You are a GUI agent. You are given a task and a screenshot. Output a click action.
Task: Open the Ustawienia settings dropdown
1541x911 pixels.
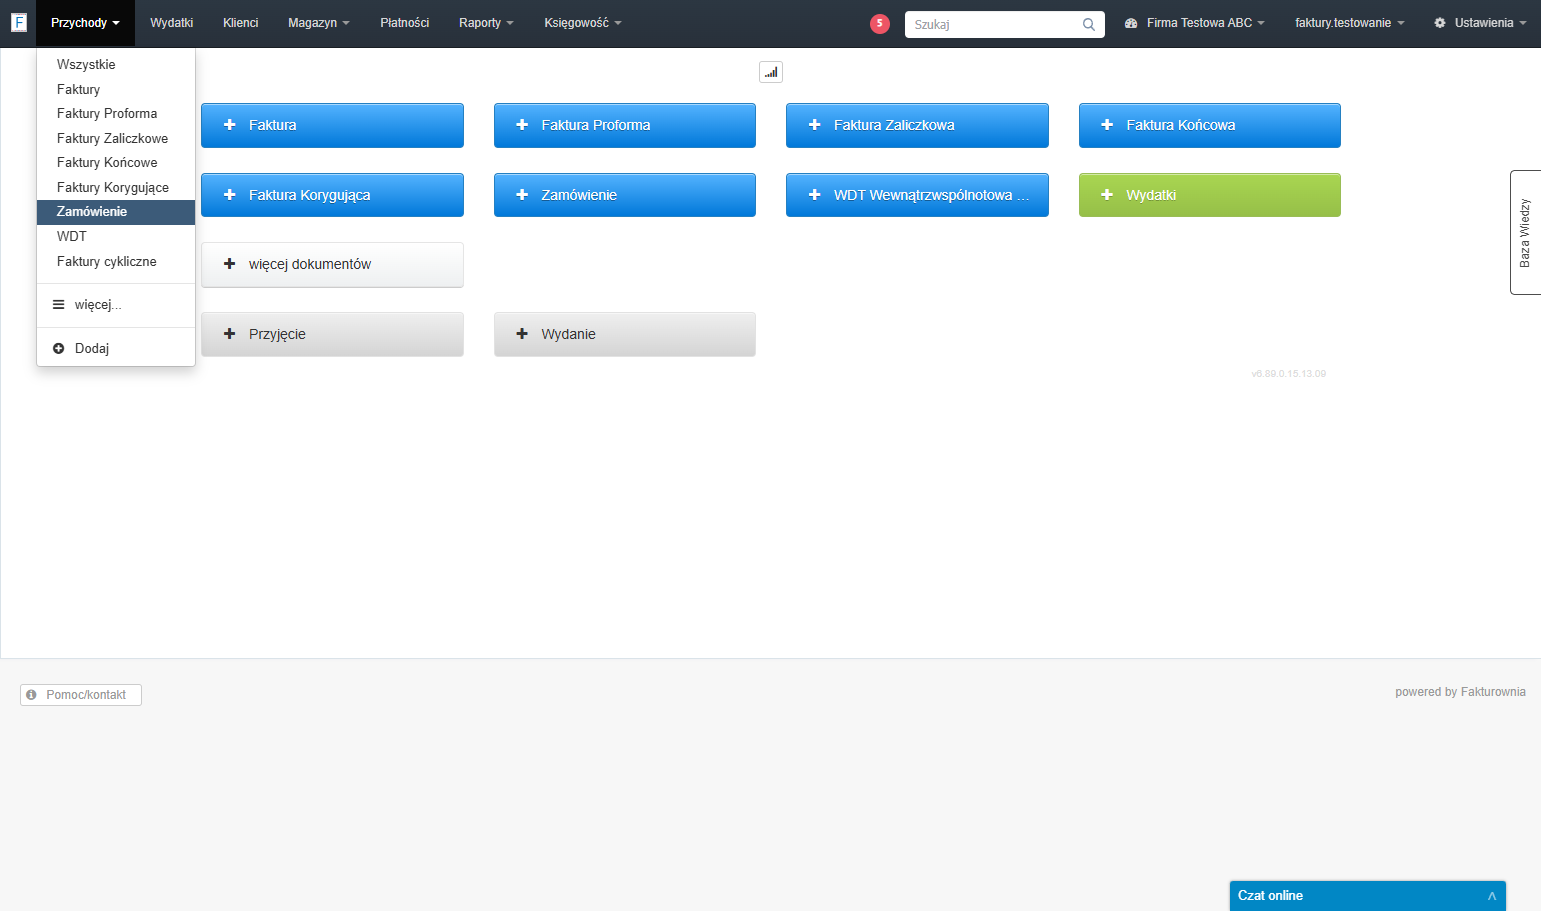(1480, 23)
